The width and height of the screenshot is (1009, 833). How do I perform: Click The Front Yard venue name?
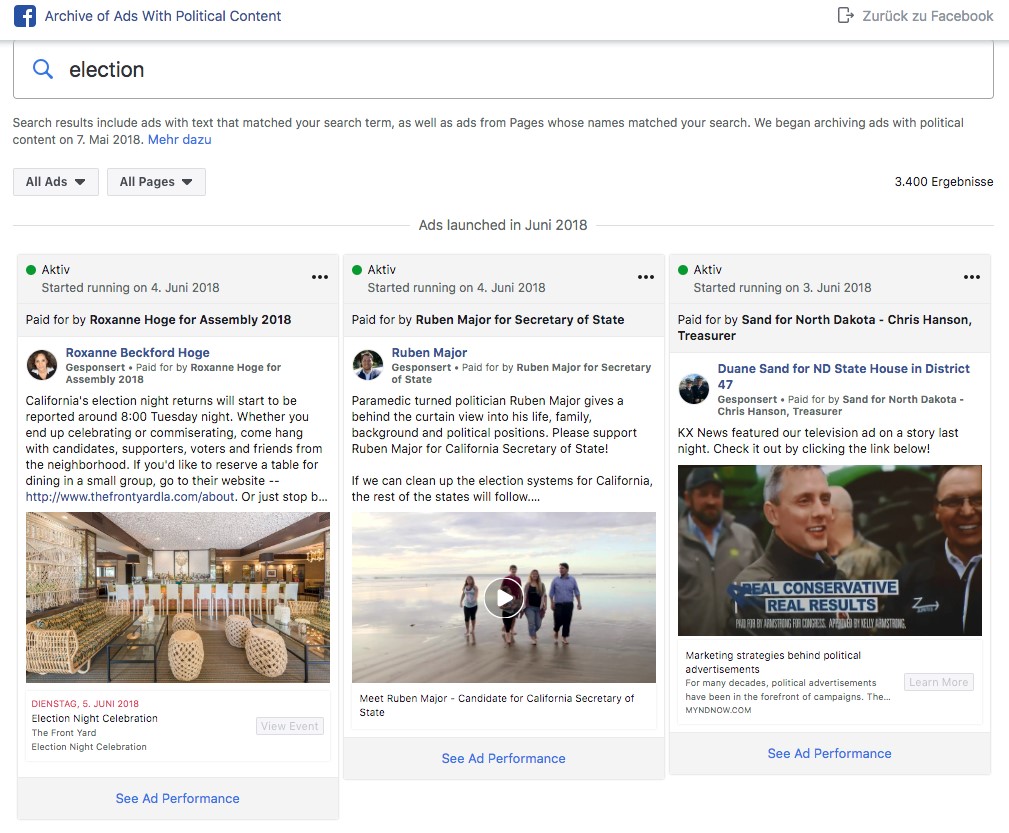(64, 733)
